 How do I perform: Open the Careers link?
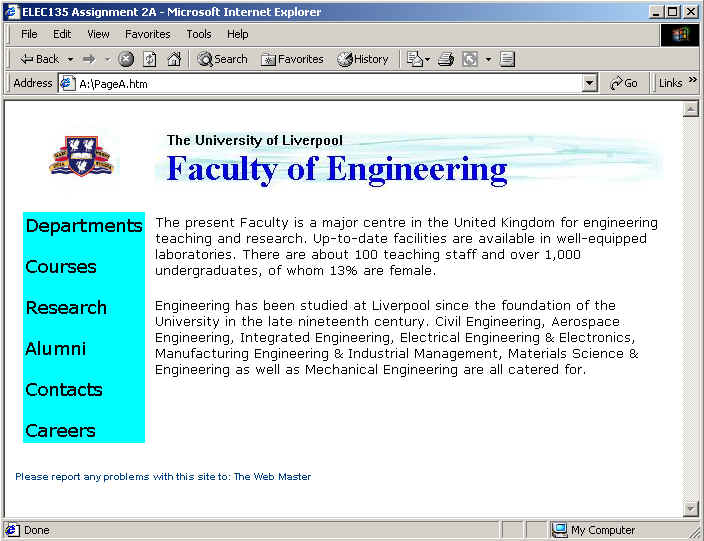pos(60,431)
